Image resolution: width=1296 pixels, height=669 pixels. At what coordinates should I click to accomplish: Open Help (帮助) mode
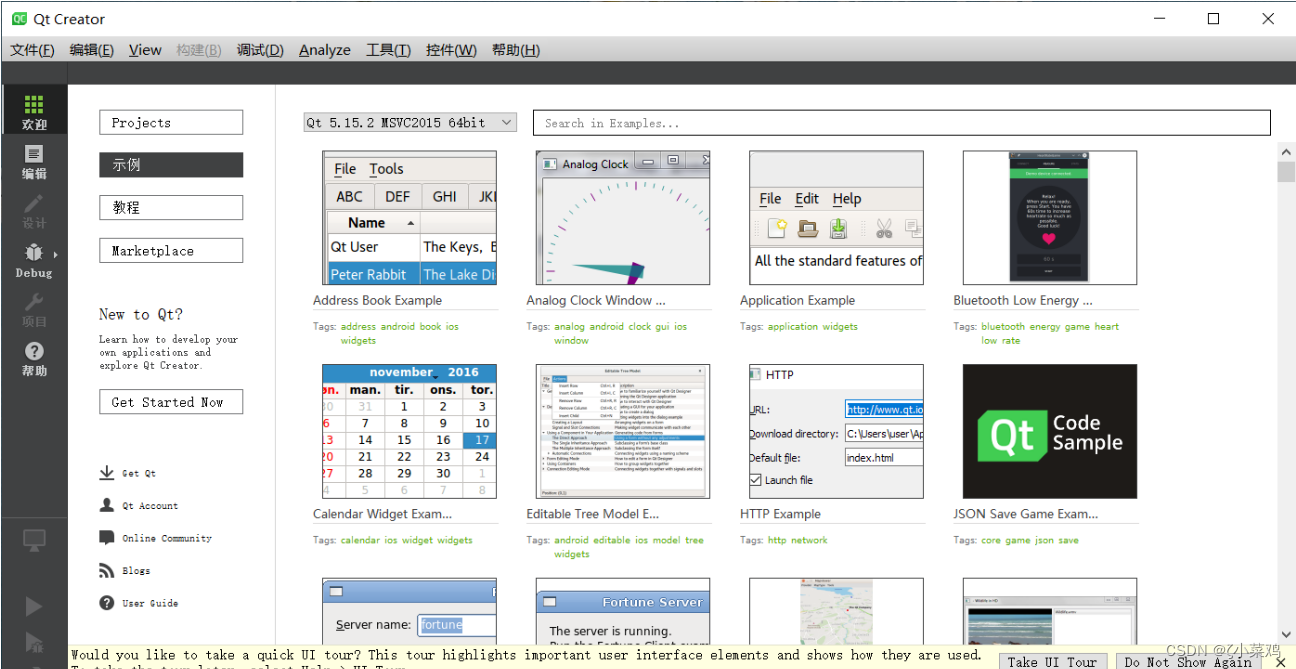(34, 358)
